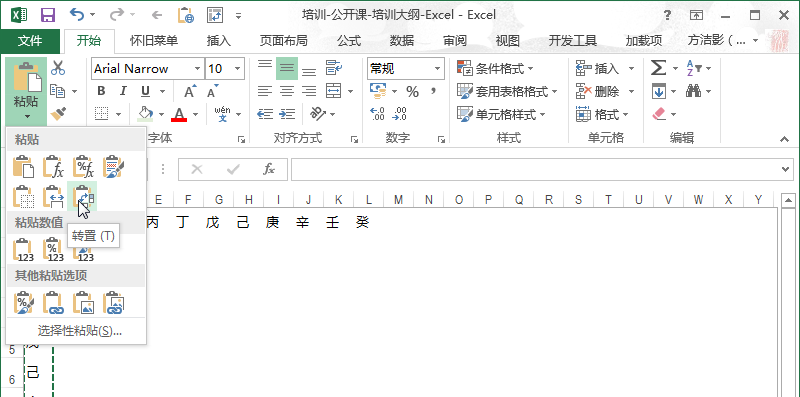Image resolution: width=800 pixels, height=397 pixels.
Task: Click the Clear eraser icon
Action: pos(659,114)
